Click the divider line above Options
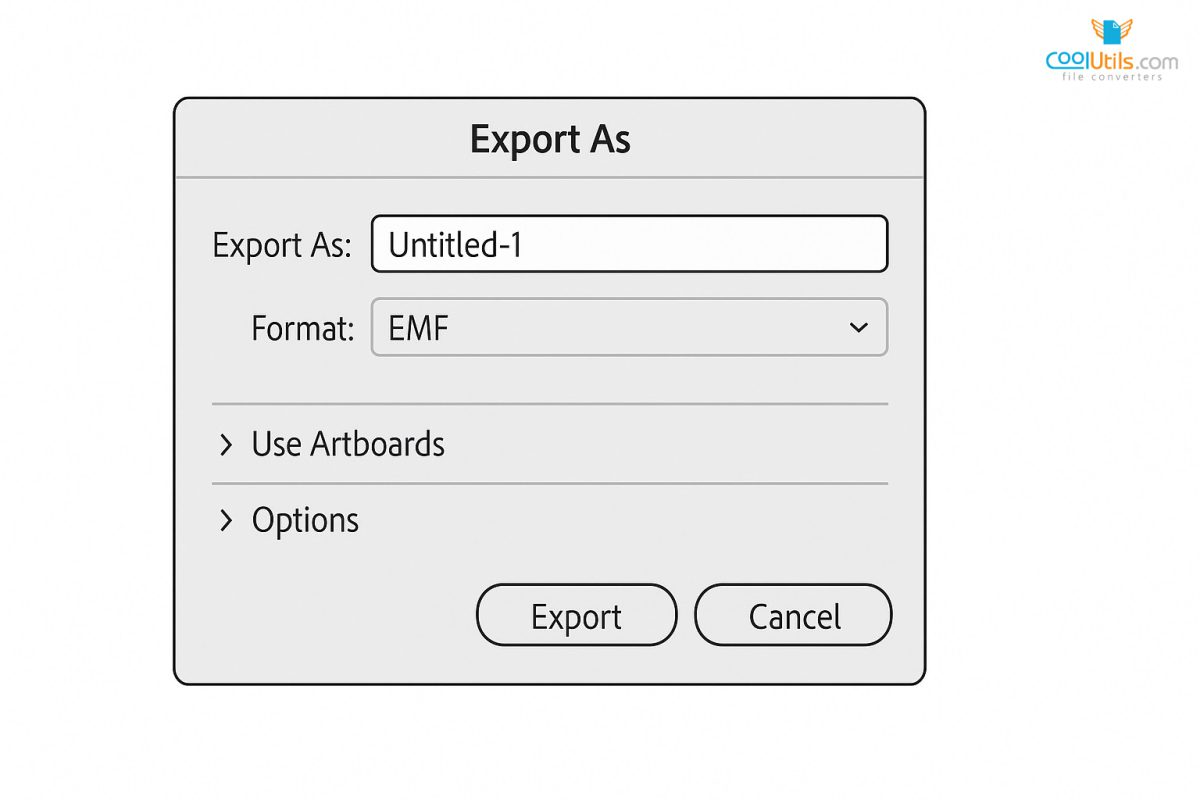Image resolution: width=1200 pixels, height=800 pixels. (550, 484)
